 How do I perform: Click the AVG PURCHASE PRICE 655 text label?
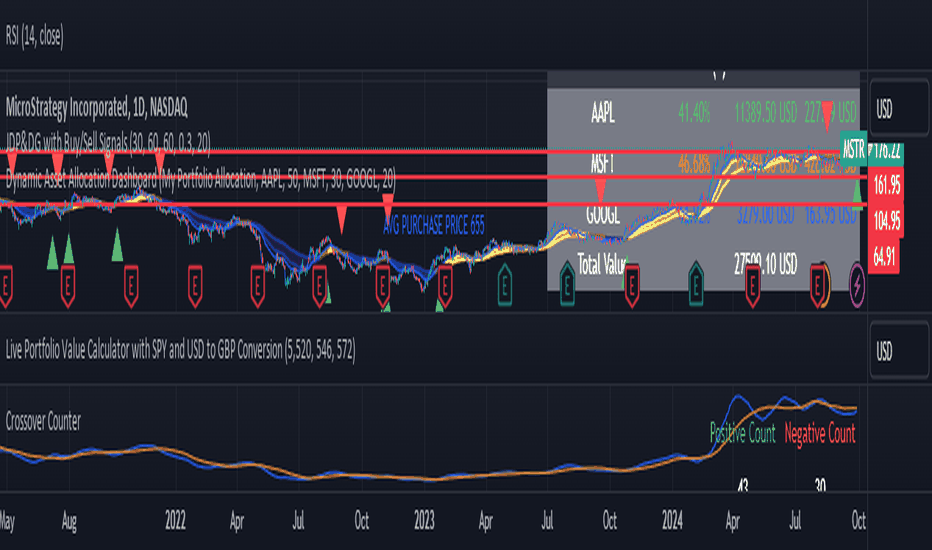coord(434,225)
